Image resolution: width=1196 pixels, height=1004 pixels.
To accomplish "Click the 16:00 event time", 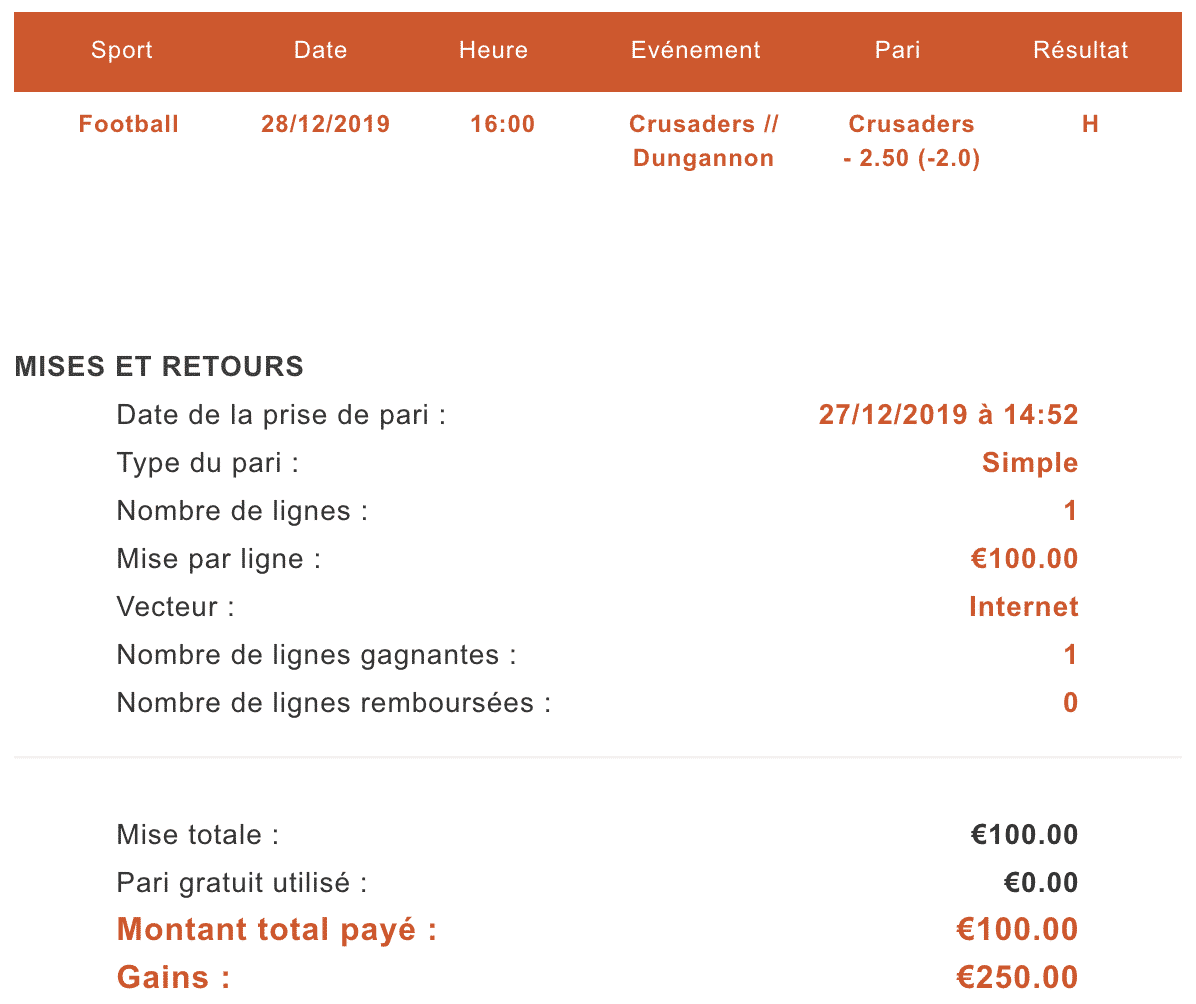I will 503,124.
